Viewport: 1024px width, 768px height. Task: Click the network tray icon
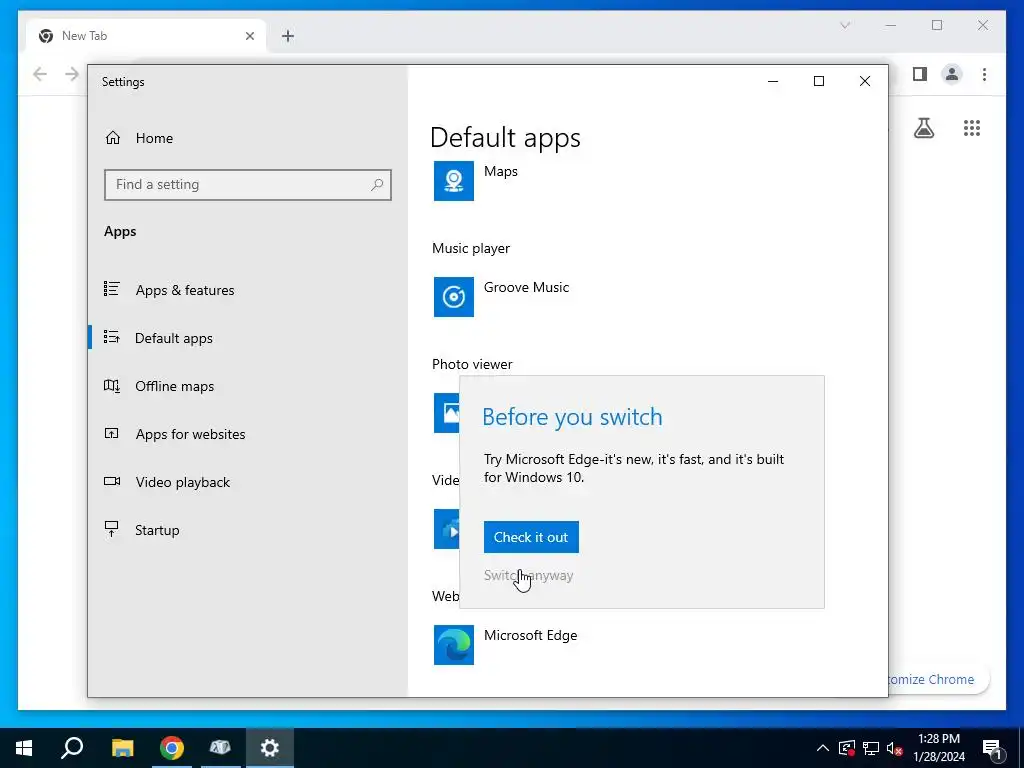(x=871, y=748)
